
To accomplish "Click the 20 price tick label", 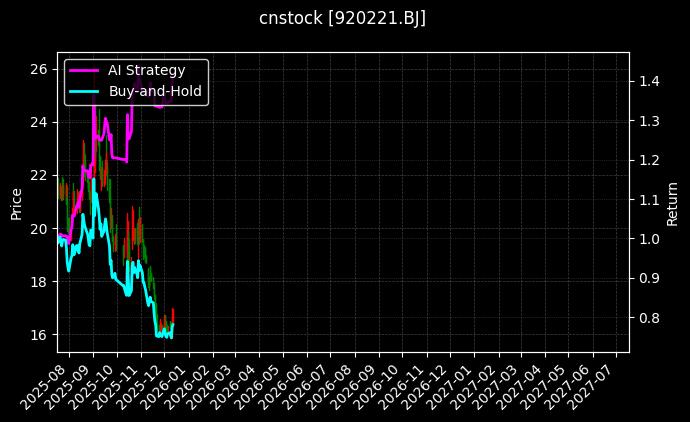I will pyautogui.click(x=39, y=228).
